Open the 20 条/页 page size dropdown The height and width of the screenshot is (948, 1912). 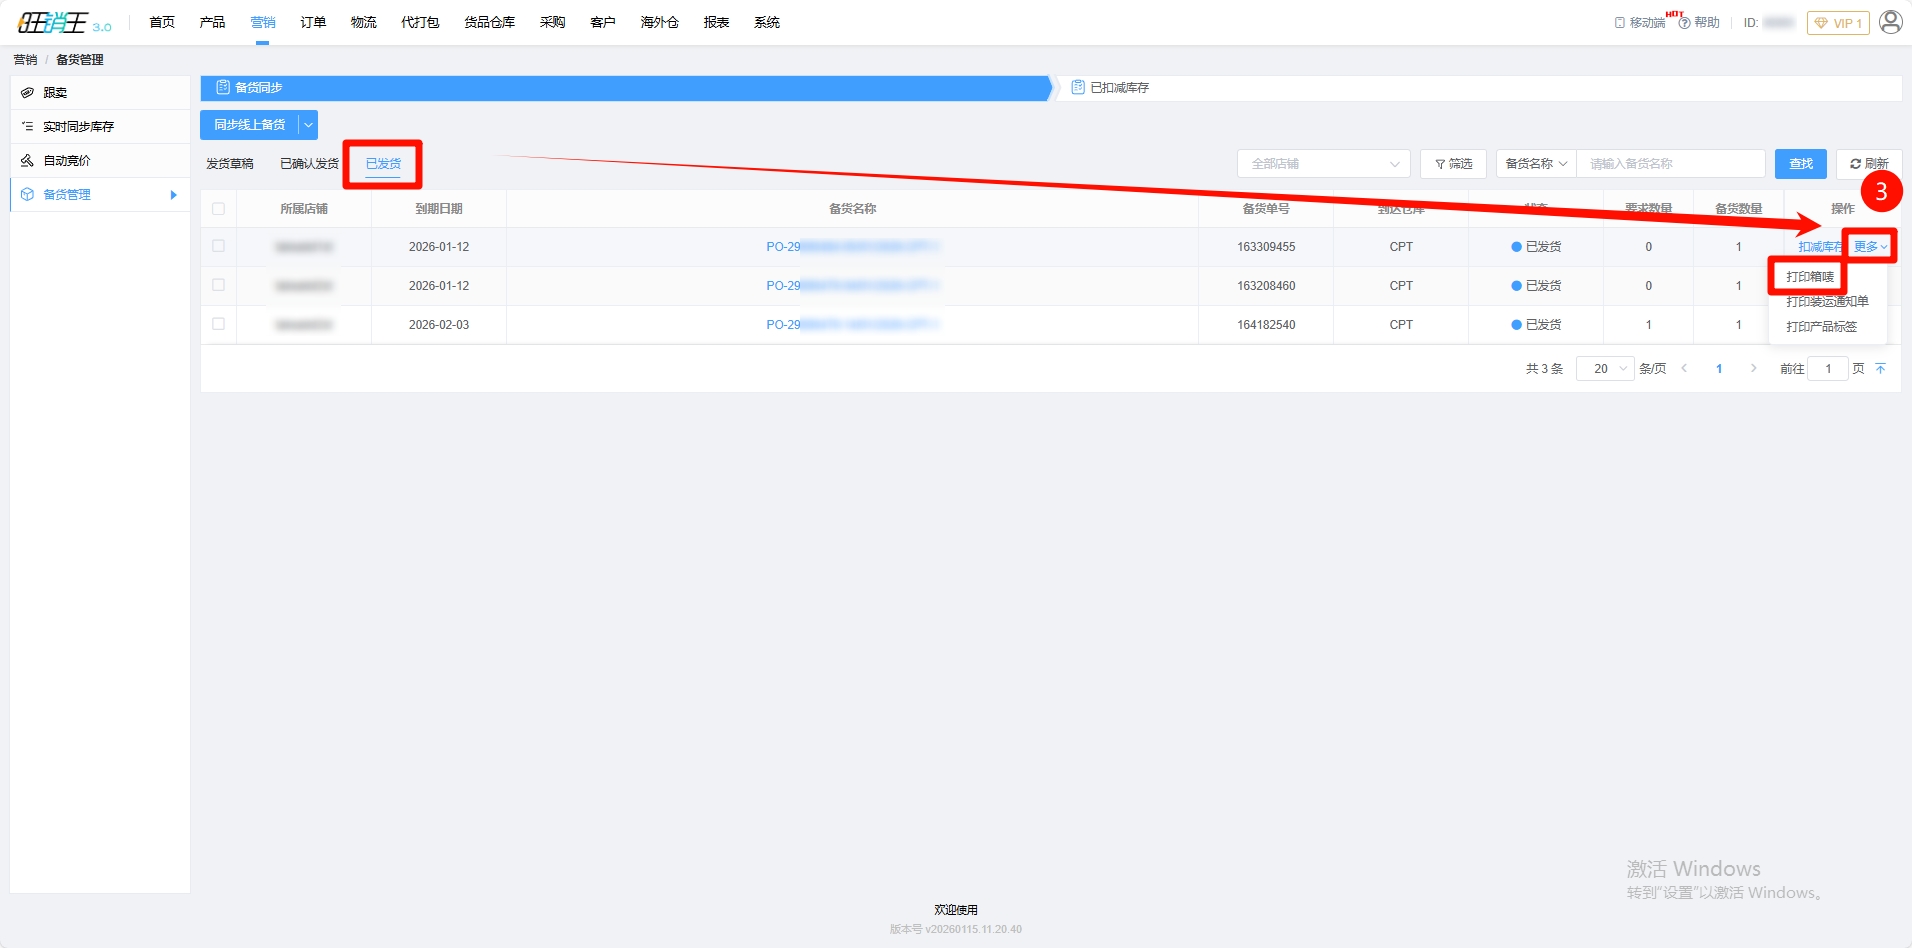pyautogui.click(x=1605, y=369)
